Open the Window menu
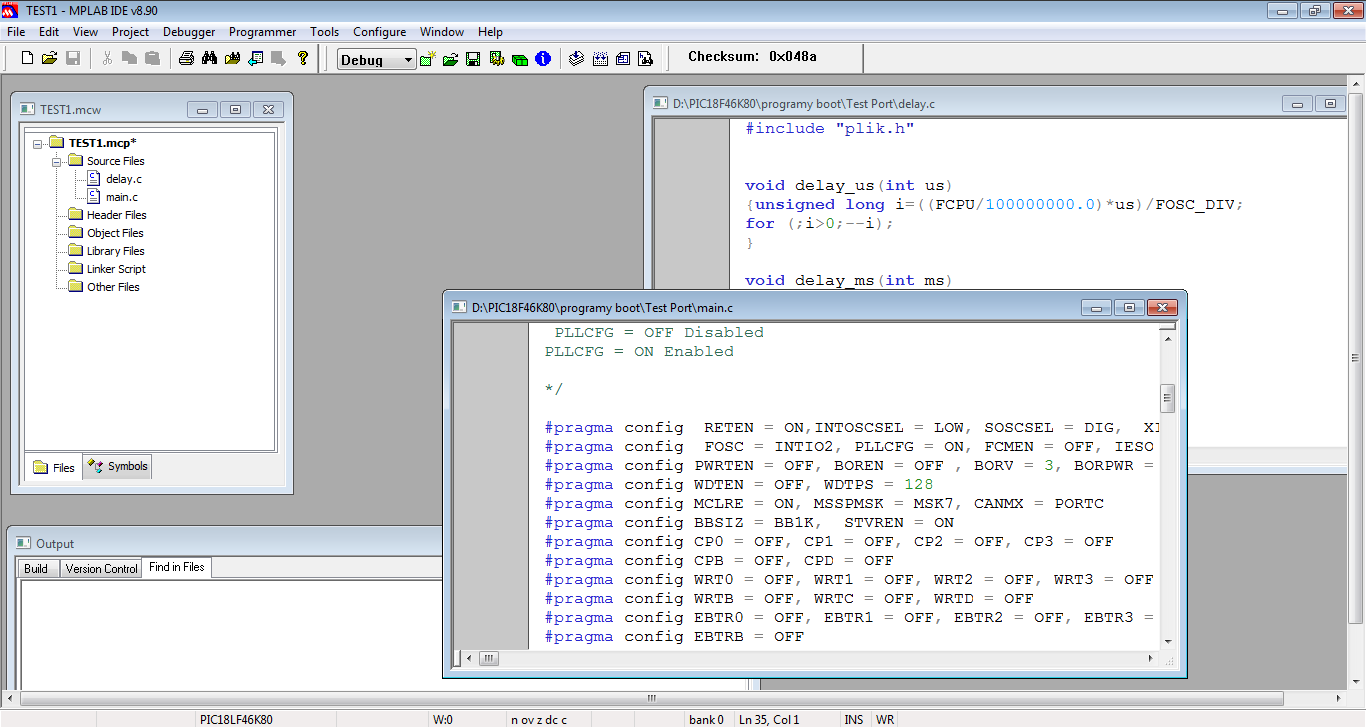 tap(442, 32)
